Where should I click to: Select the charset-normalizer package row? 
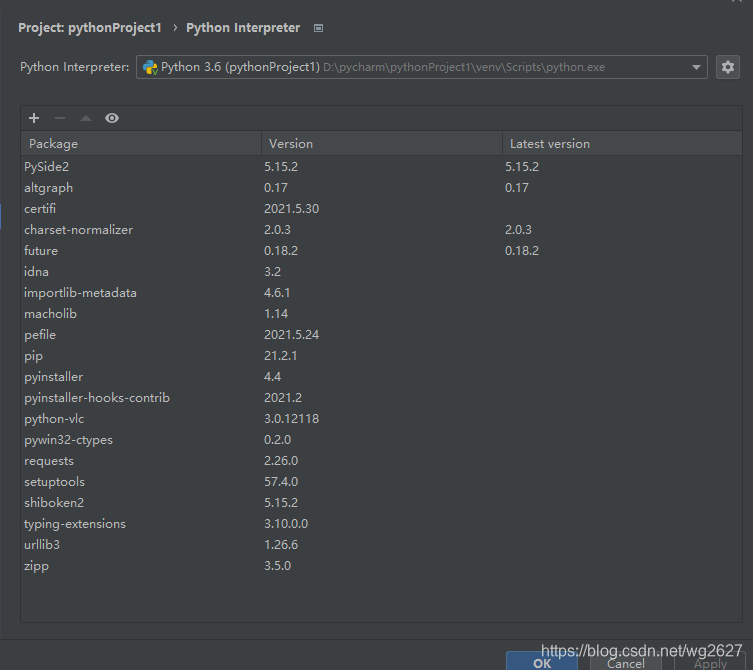click(x=381, y=230)
